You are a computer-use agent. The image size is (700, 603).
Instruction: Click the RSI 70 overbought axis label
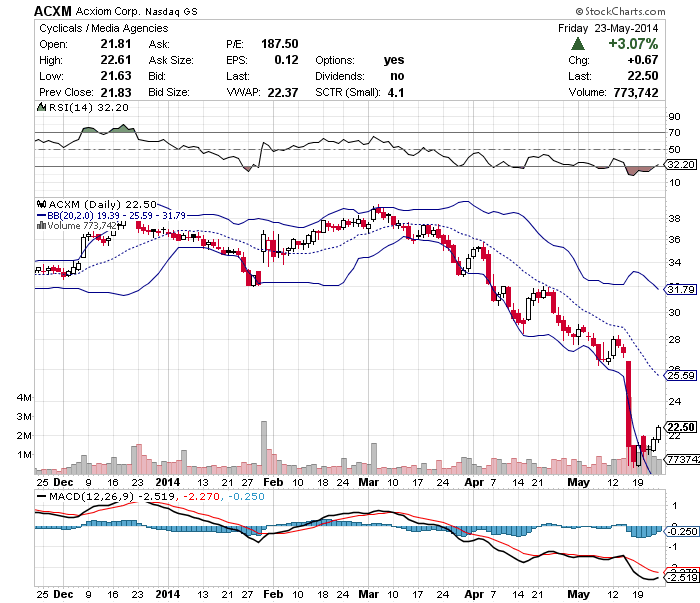coord(674,133)
